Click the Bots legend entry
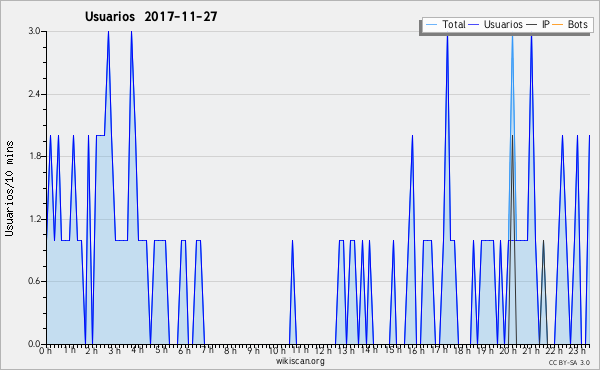The width and height of the screenshot is (600, 370). pyautogui.click(x=570, y=24)
